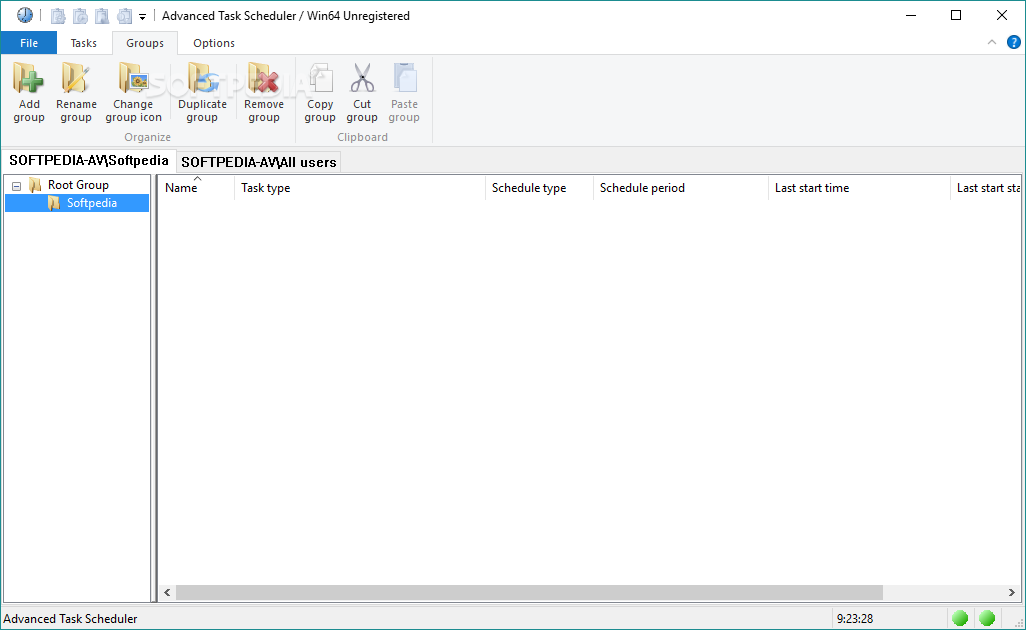Click Softpedia folder icon in tree

pos(54,203)
